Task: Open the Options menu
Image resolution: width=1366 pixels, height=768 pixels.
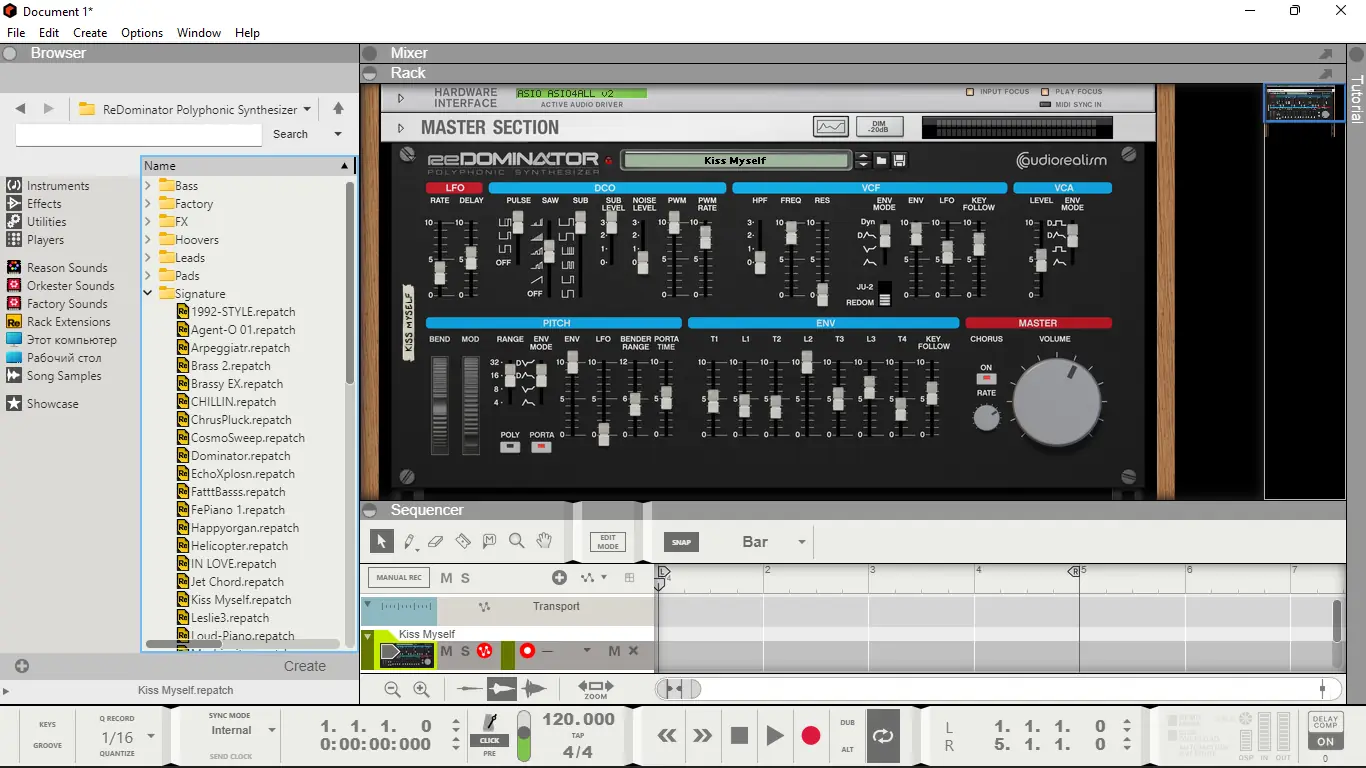Action: click(x=142, y=32)
